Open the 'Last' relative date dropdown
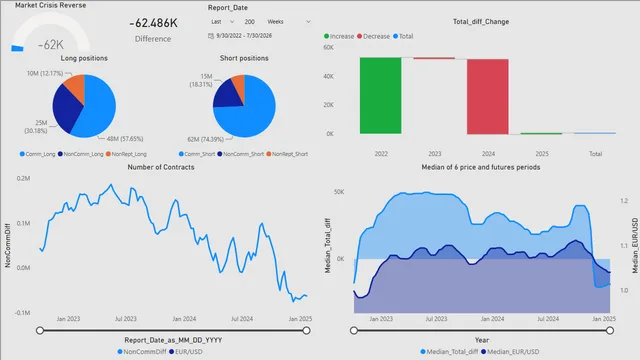 [x=222, y=22]
